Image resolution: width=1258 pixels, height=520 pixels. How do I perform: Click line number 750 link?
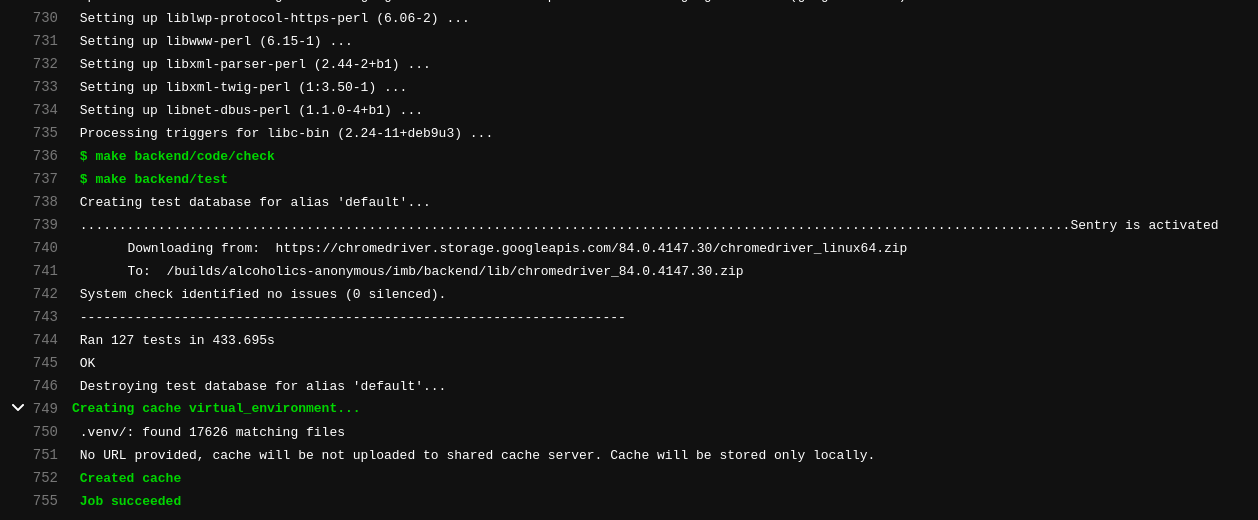click(x=45, y=432)
